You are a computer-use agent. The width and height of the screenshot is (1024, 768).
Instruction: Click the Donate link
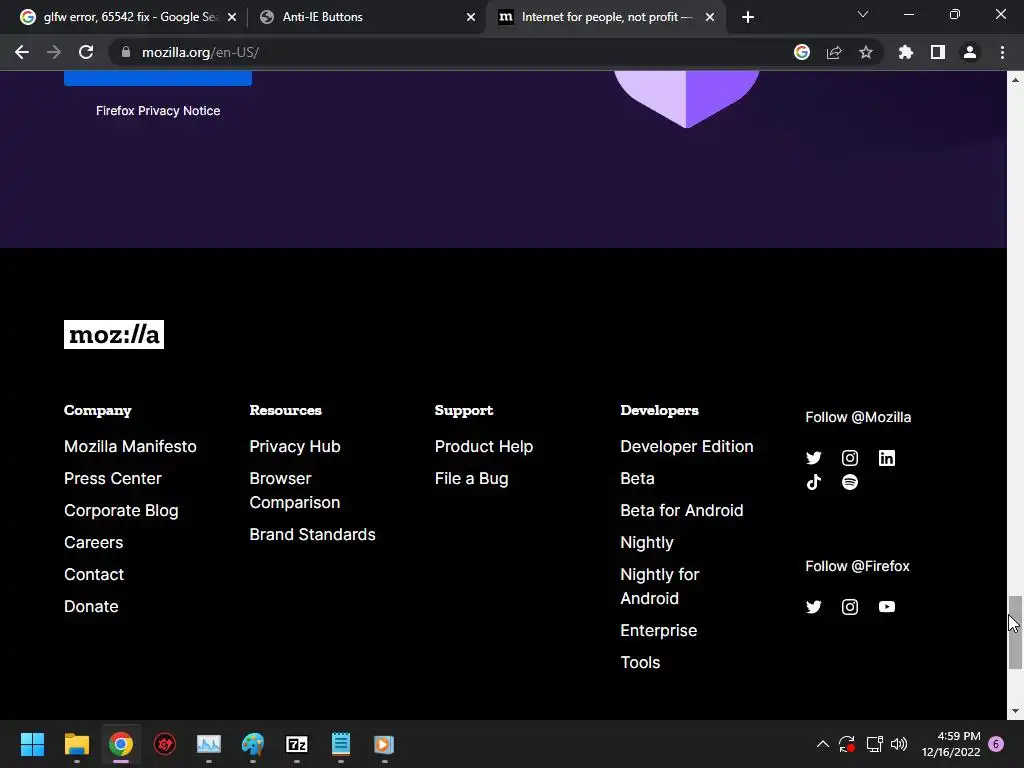[x=91, y=606]
